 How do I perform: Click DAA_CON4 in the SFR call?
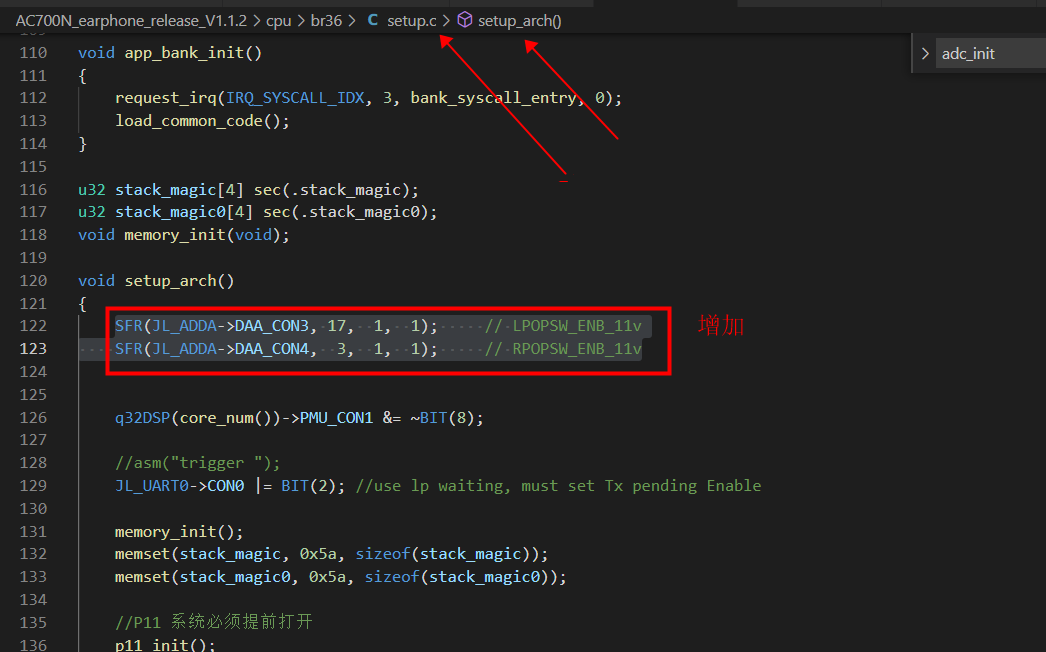click(x=272, y=349)
